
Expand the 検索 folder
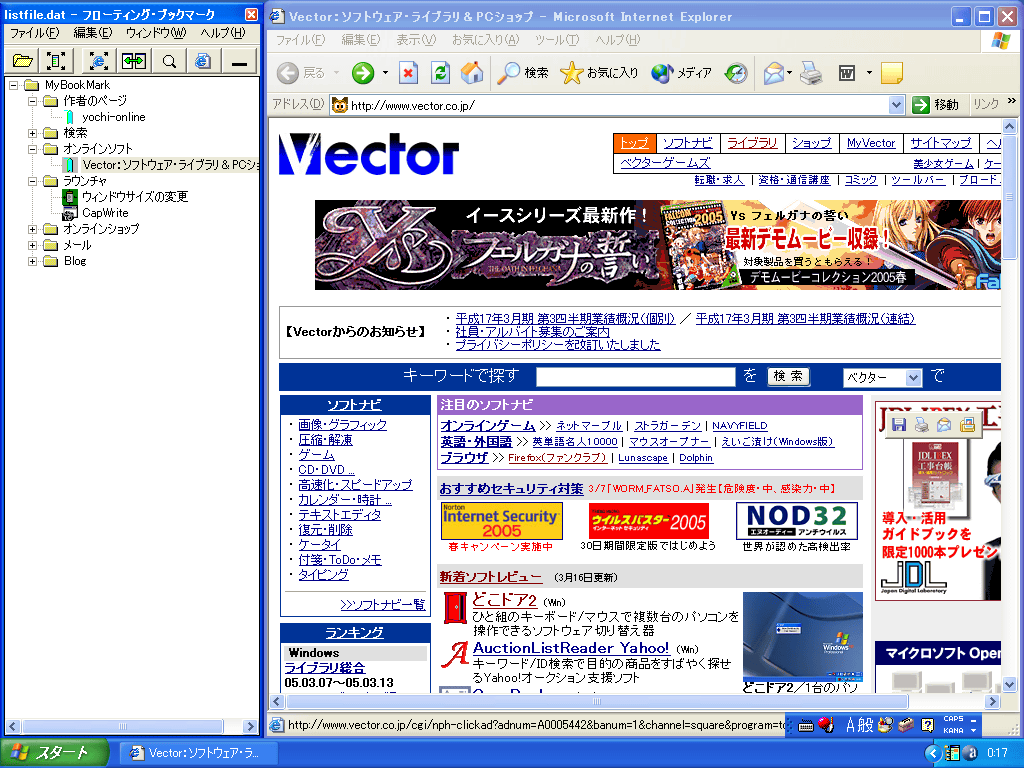[x=32, y=133]
